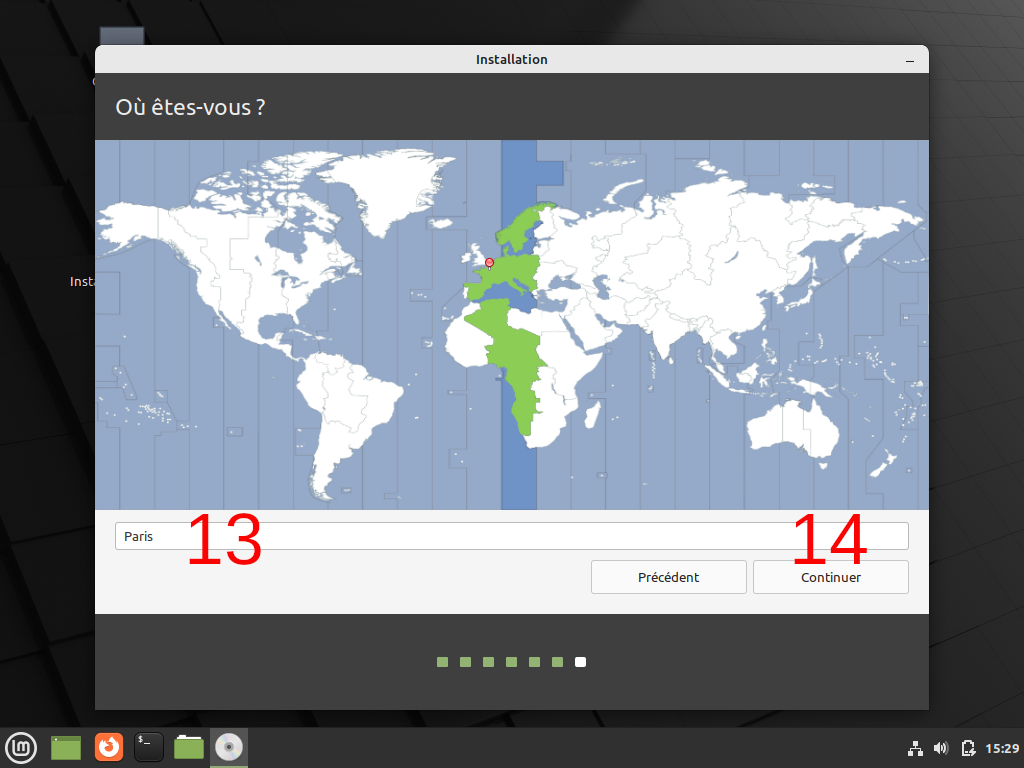Click the network status icon in system tray
1024x768 pixels.
pyautogui.click(x=915, y=747)
